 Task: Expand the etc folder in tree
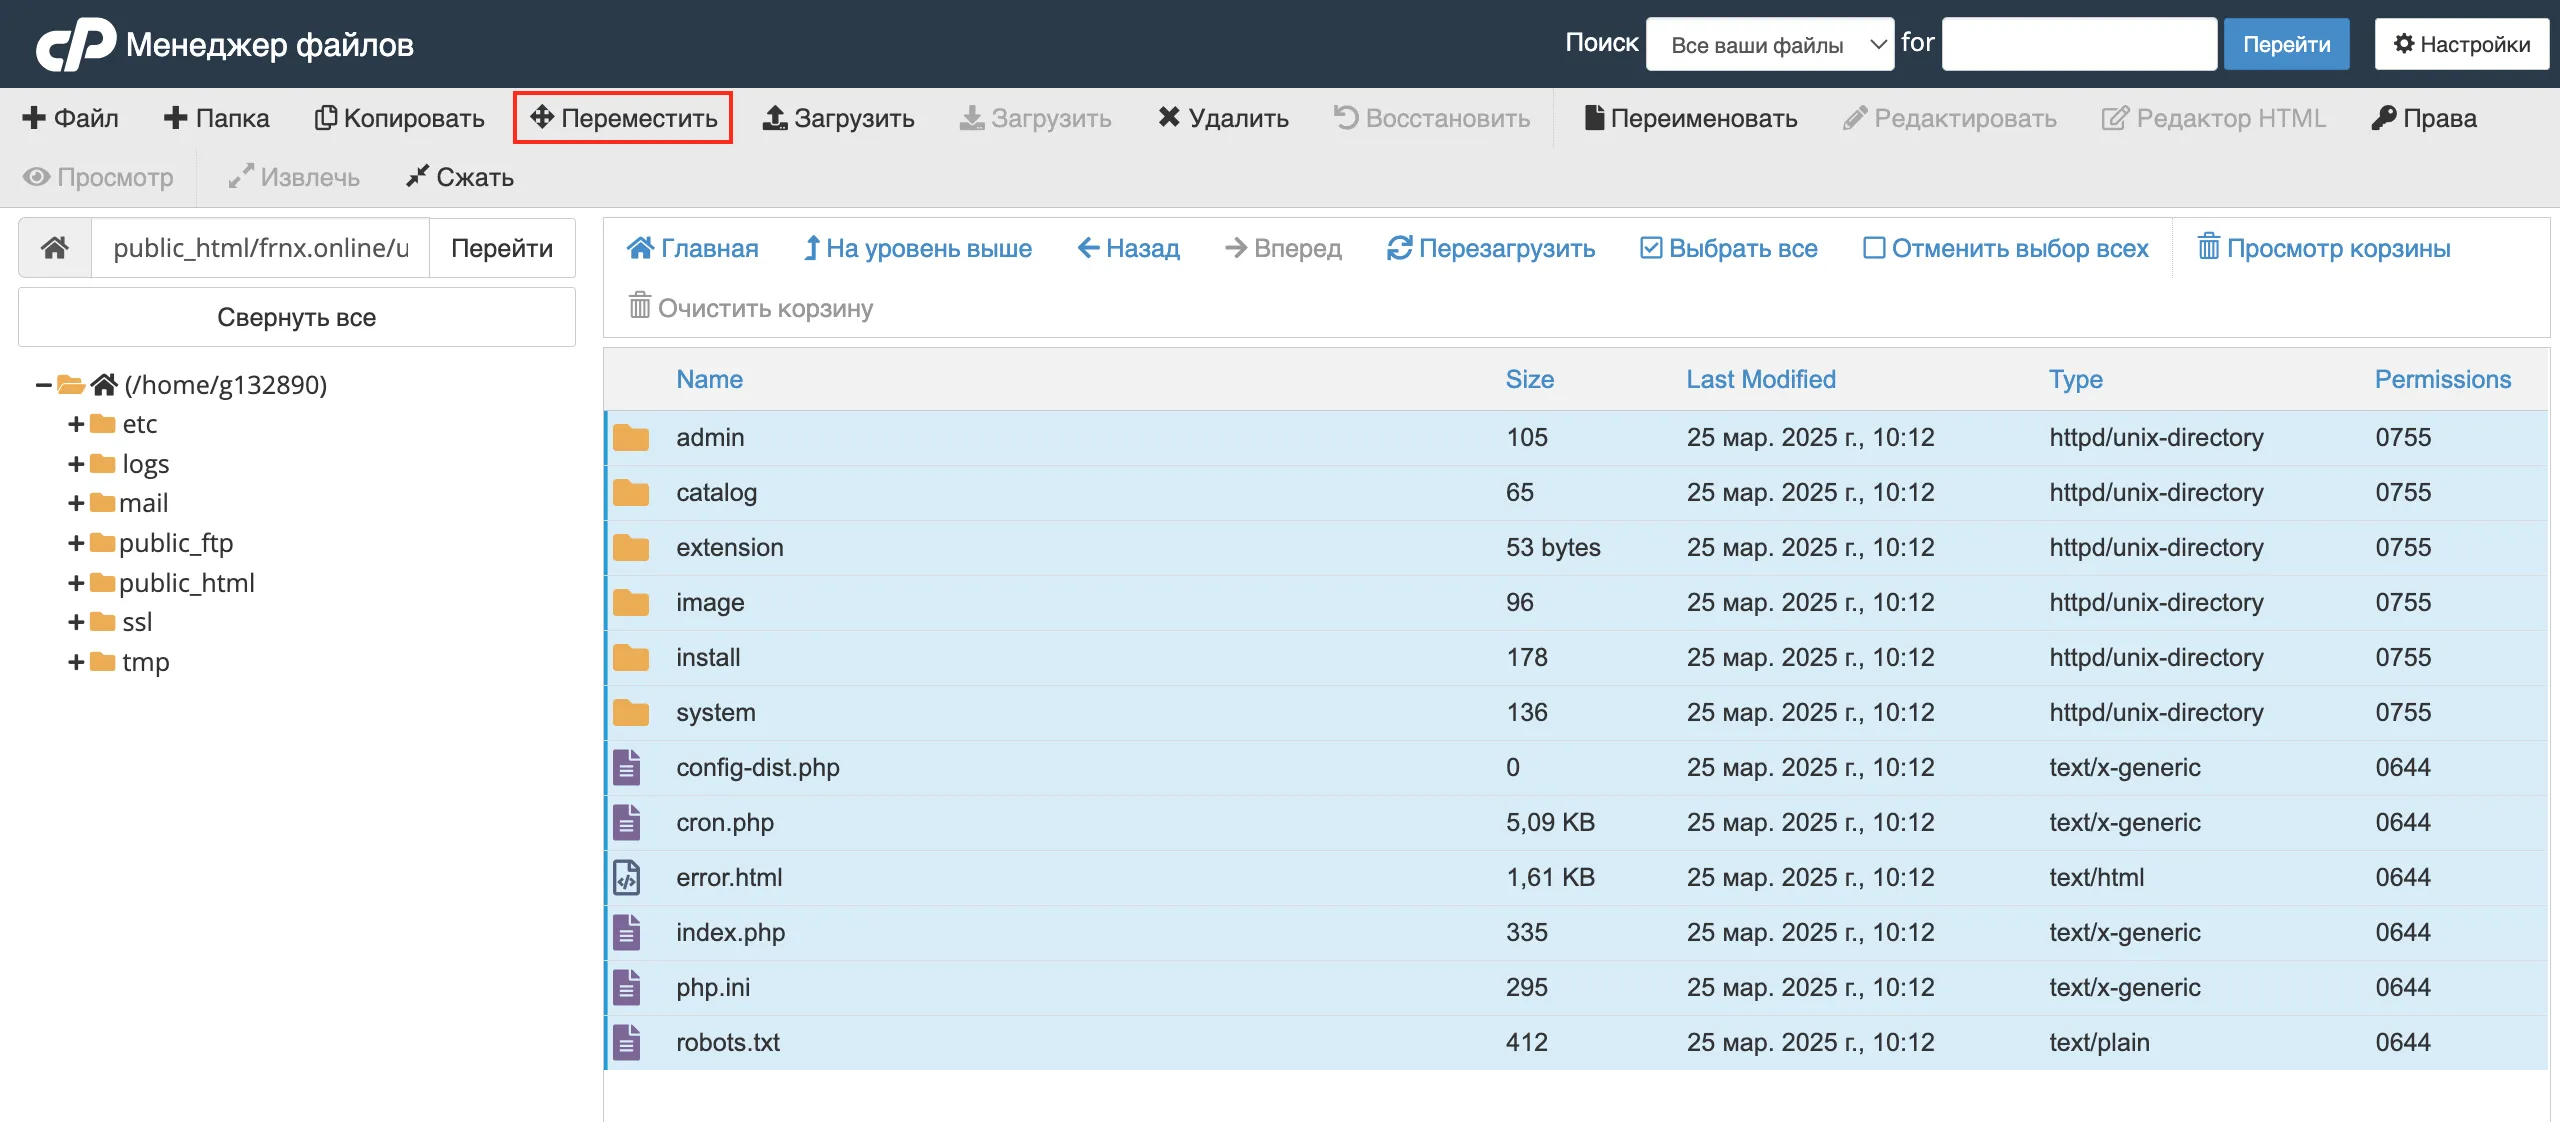pyautogui.click(x=76, y=424)
